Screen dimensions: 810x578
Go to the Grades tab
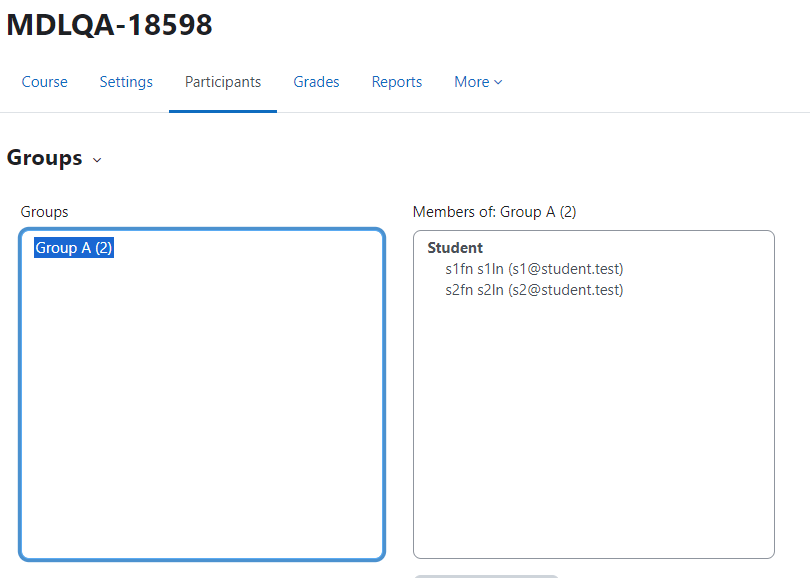[316, 82]
